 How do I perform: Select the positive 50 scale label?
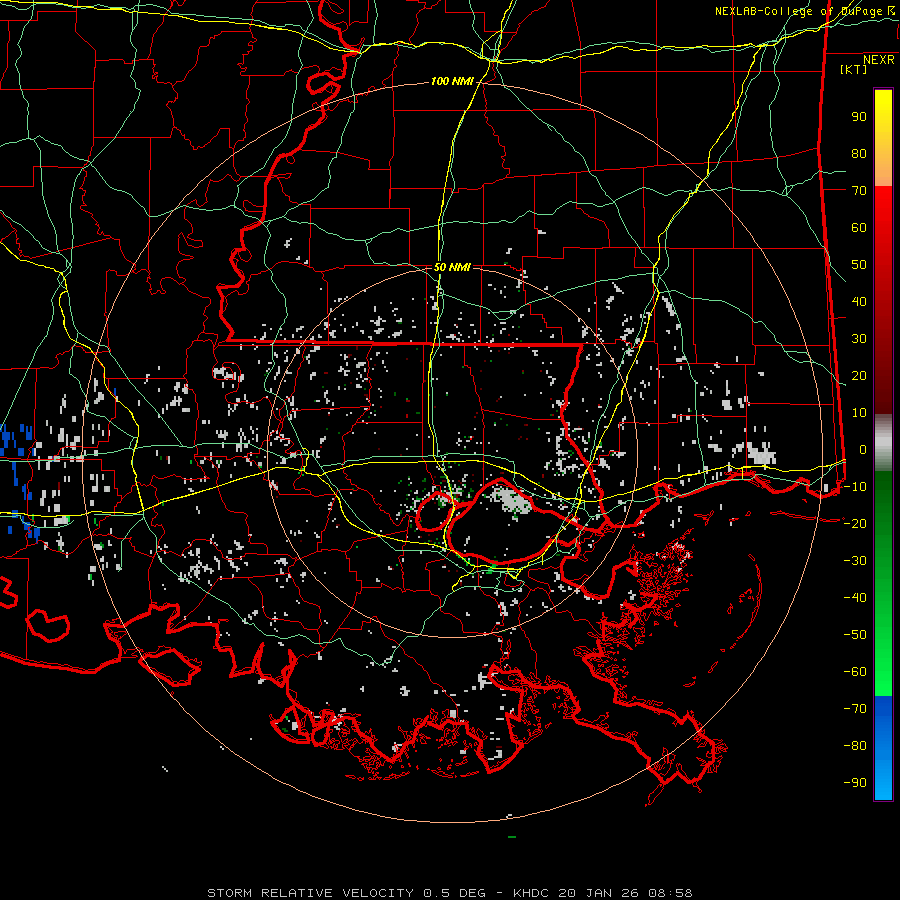(859, 265)
